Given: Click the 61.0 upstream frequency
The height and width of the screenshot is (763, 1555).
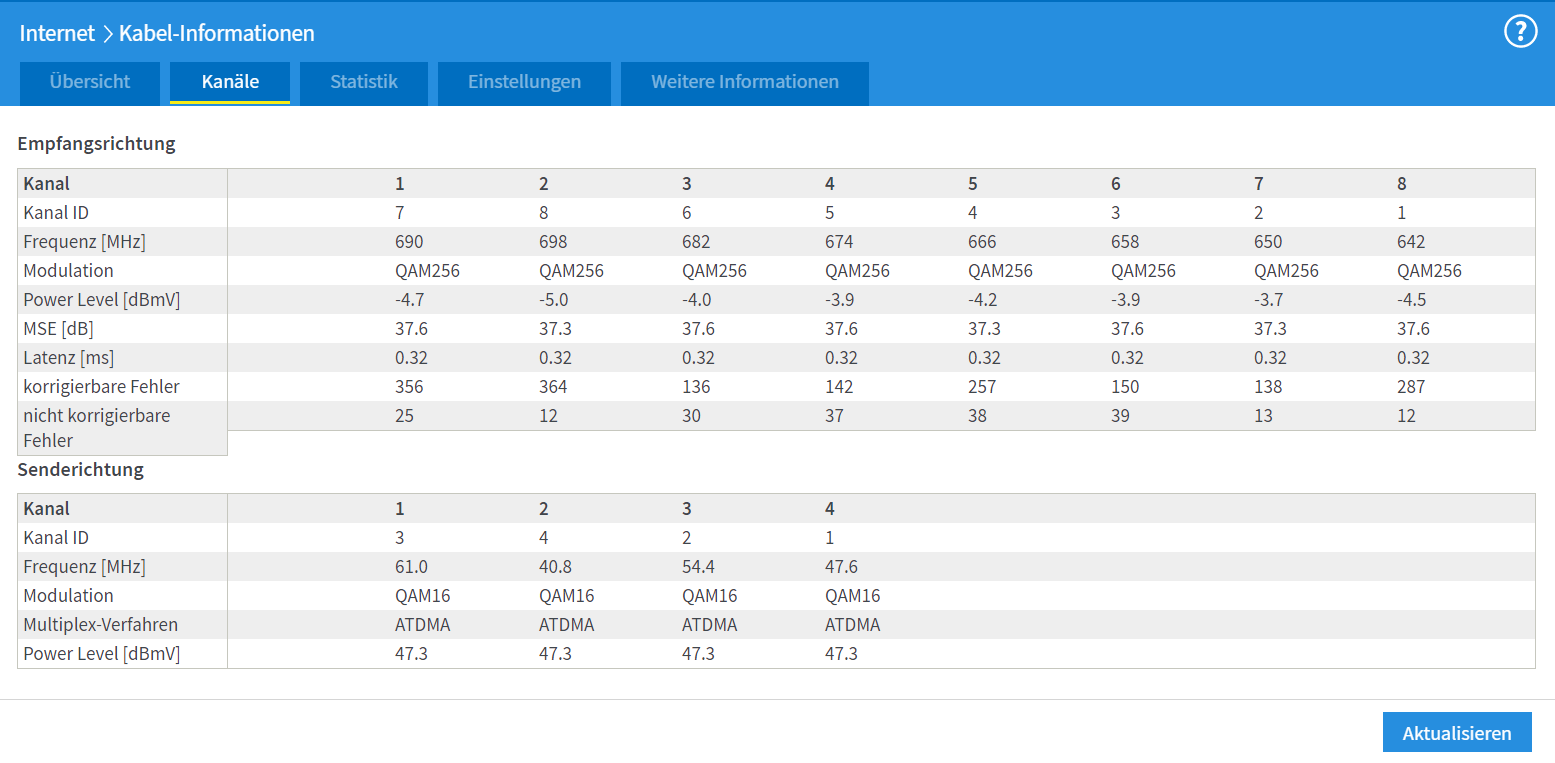Looking at the screenshot, I should tap(412, 567).
